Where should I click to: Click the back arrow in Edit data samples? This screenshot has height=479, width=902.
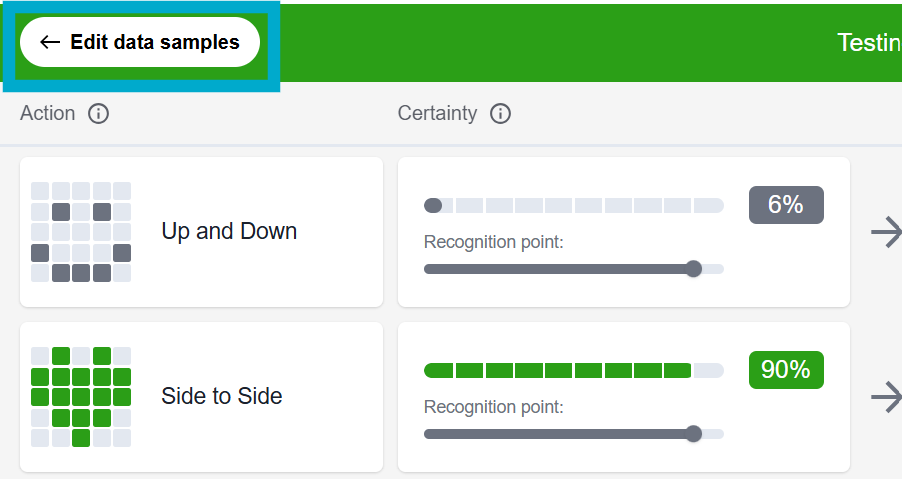coord(49,42)
